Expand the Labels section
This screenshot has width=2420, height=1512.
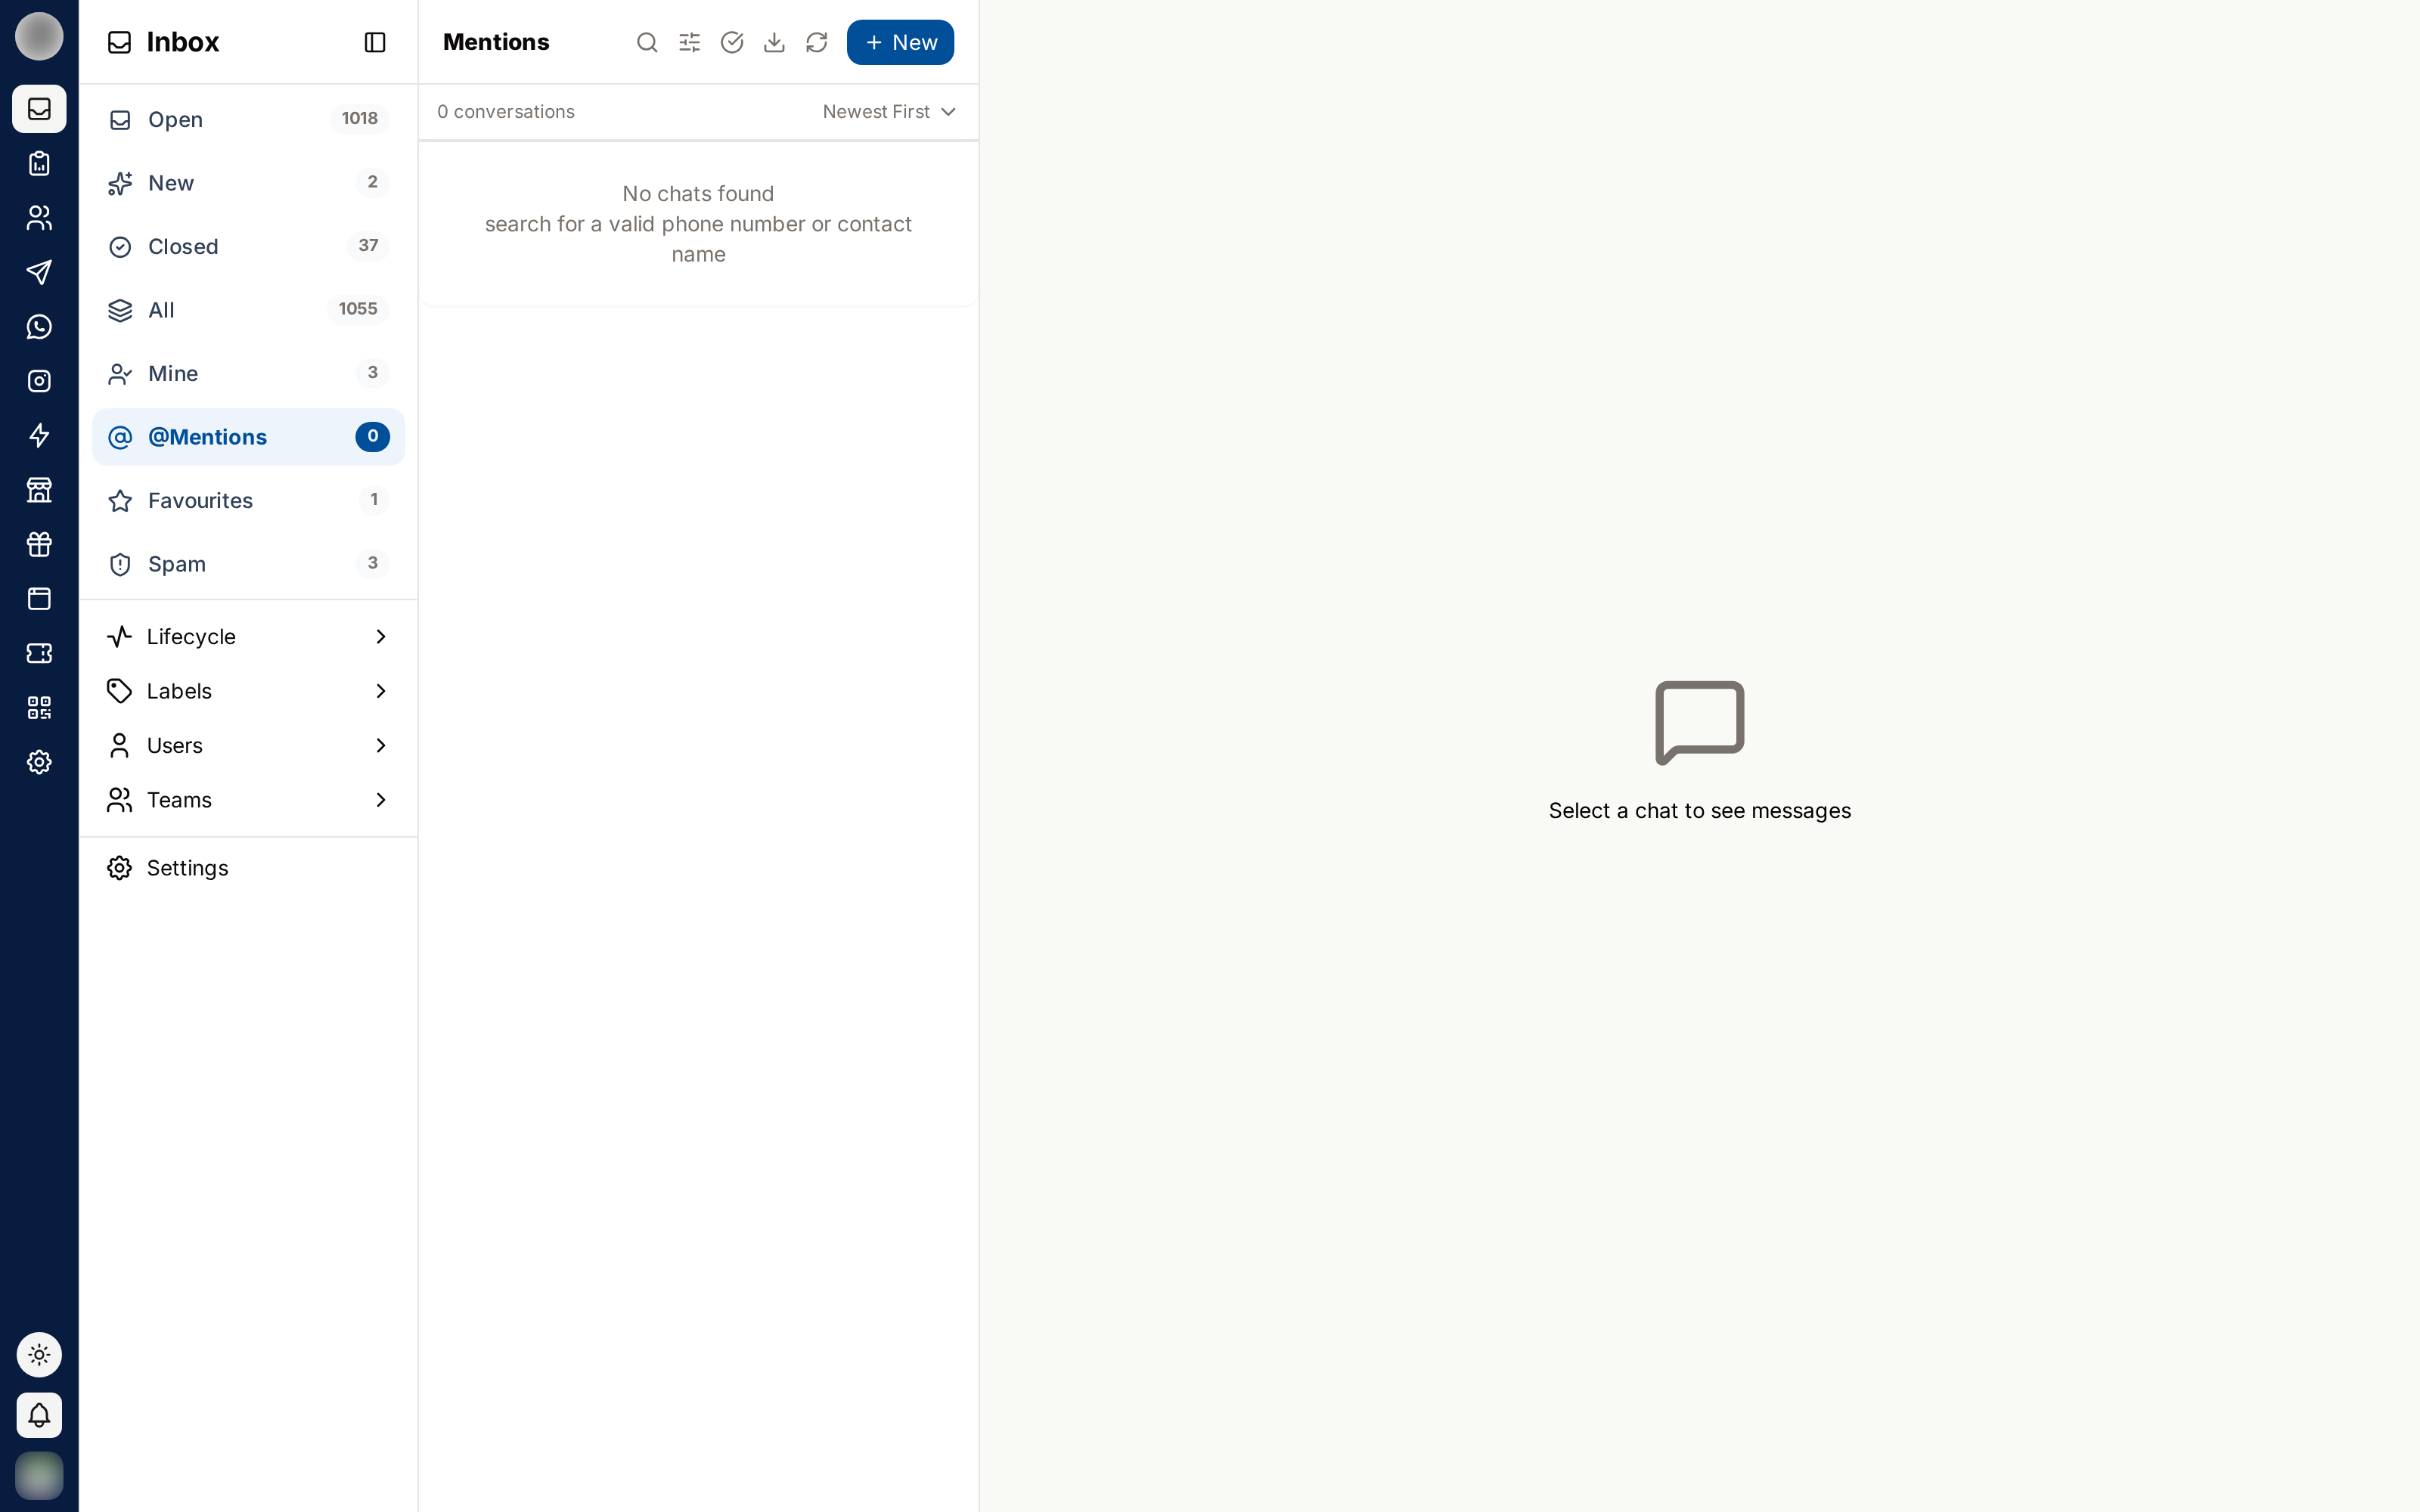pyautogui.click(x=248, y=691)
